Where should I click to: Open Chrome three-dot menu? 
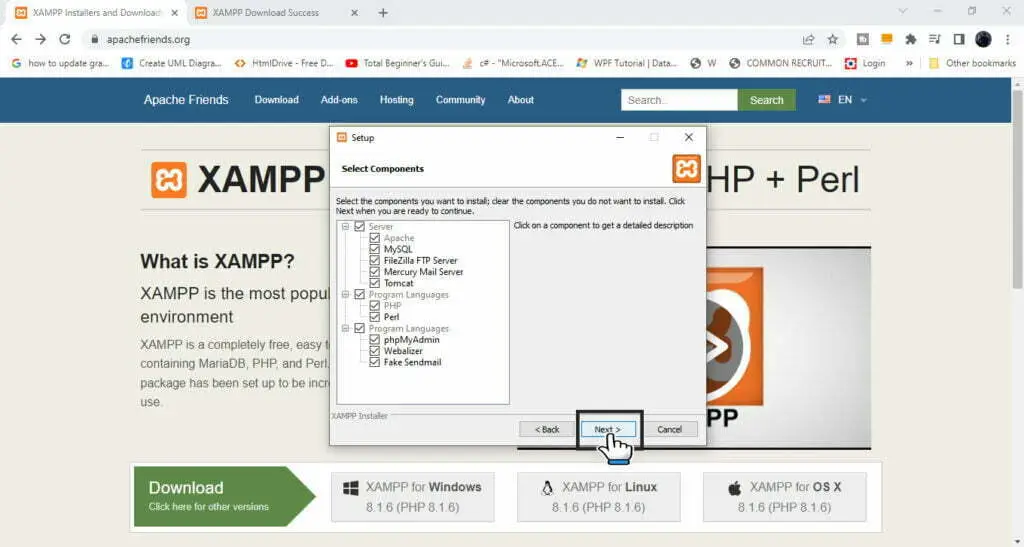pos(1008,39)
